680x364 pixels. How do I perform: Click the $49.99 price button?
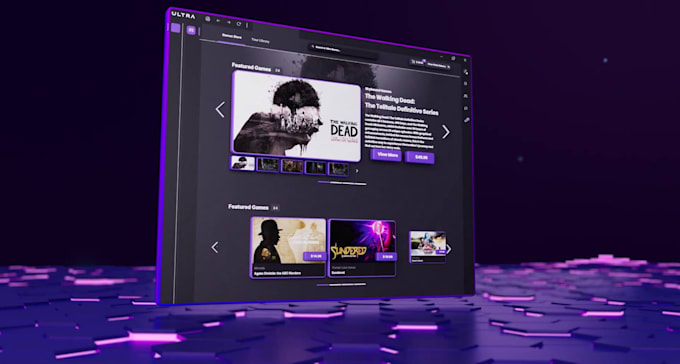click(420, 157)
